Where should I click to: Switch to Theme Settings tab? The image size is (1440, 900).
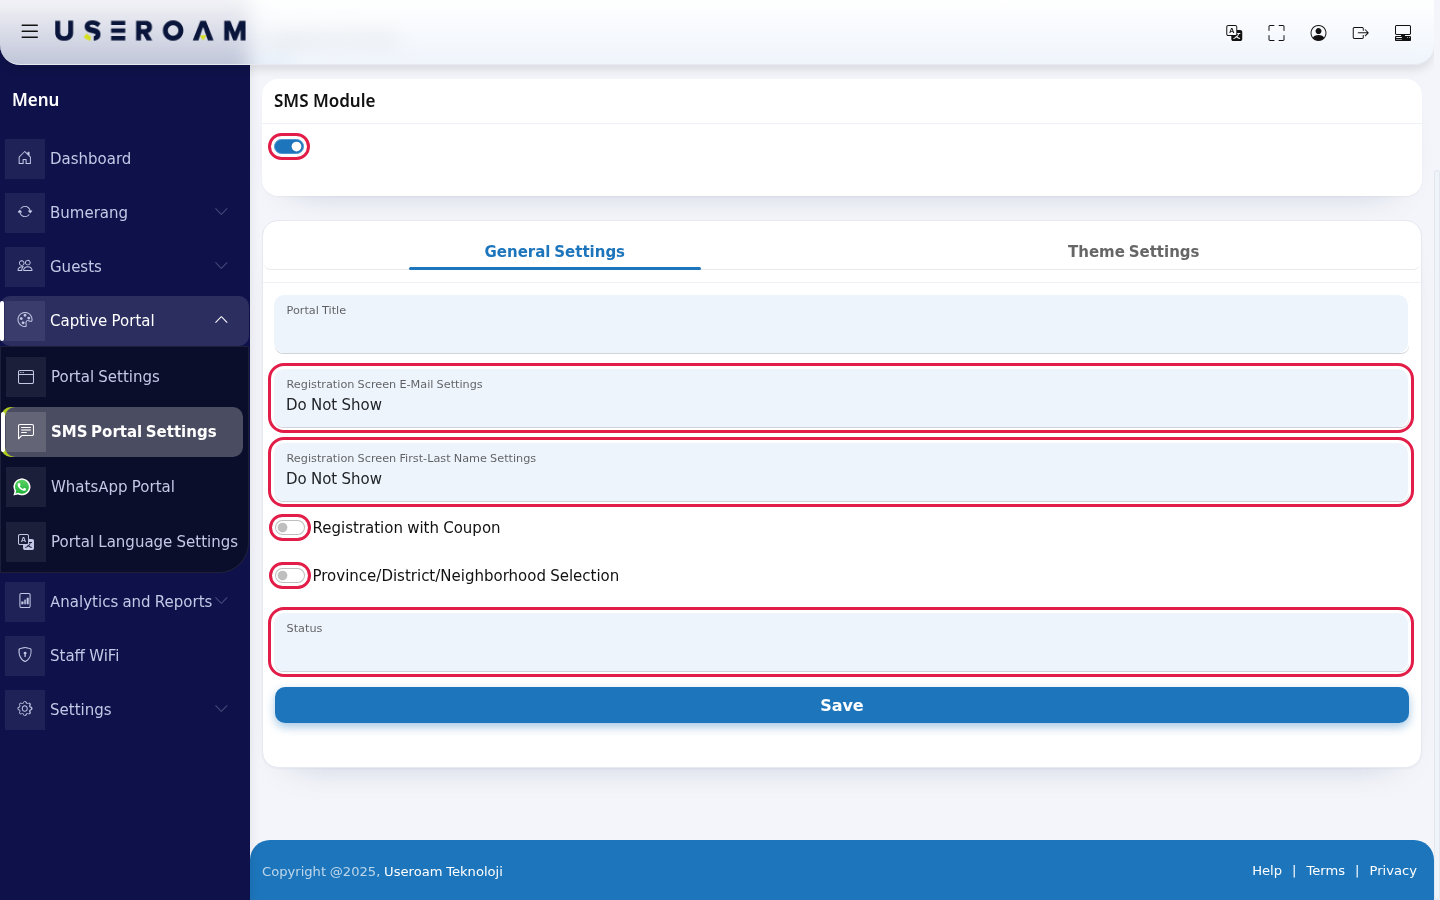1133,251
